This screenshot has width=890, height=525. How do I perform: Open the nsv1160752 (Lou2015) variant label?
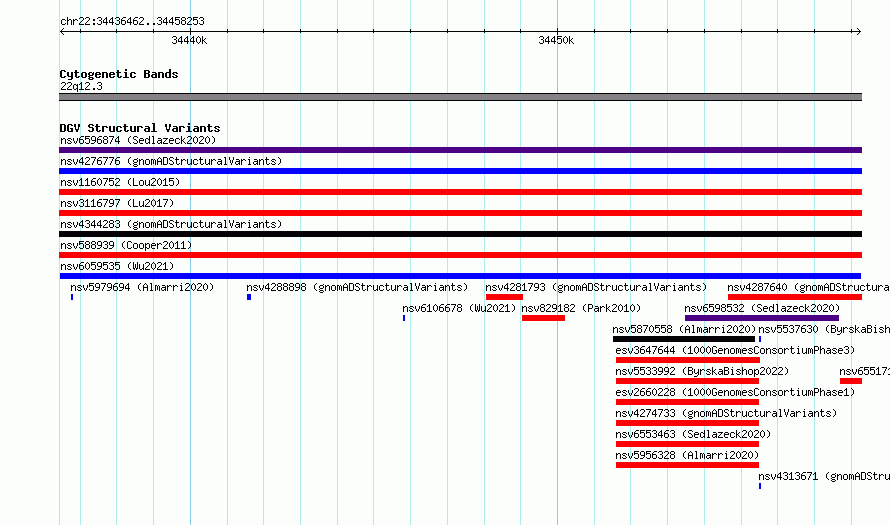tap(120, 182)
